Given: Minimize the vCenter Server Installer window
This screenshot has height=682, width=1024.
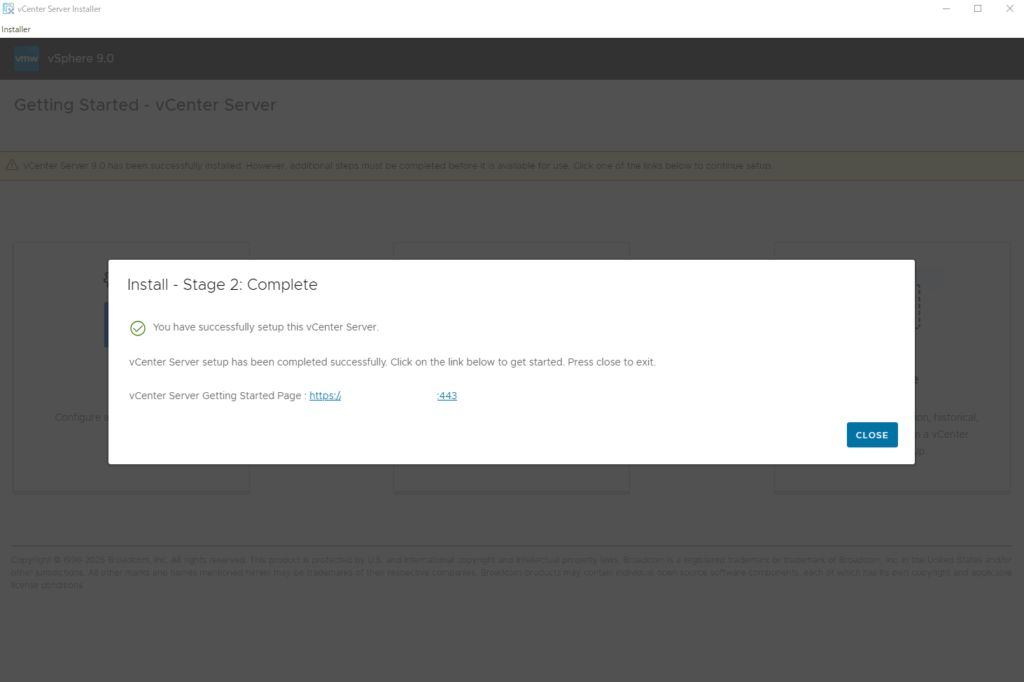Looking at the screenshot, I should coord(945,9).
